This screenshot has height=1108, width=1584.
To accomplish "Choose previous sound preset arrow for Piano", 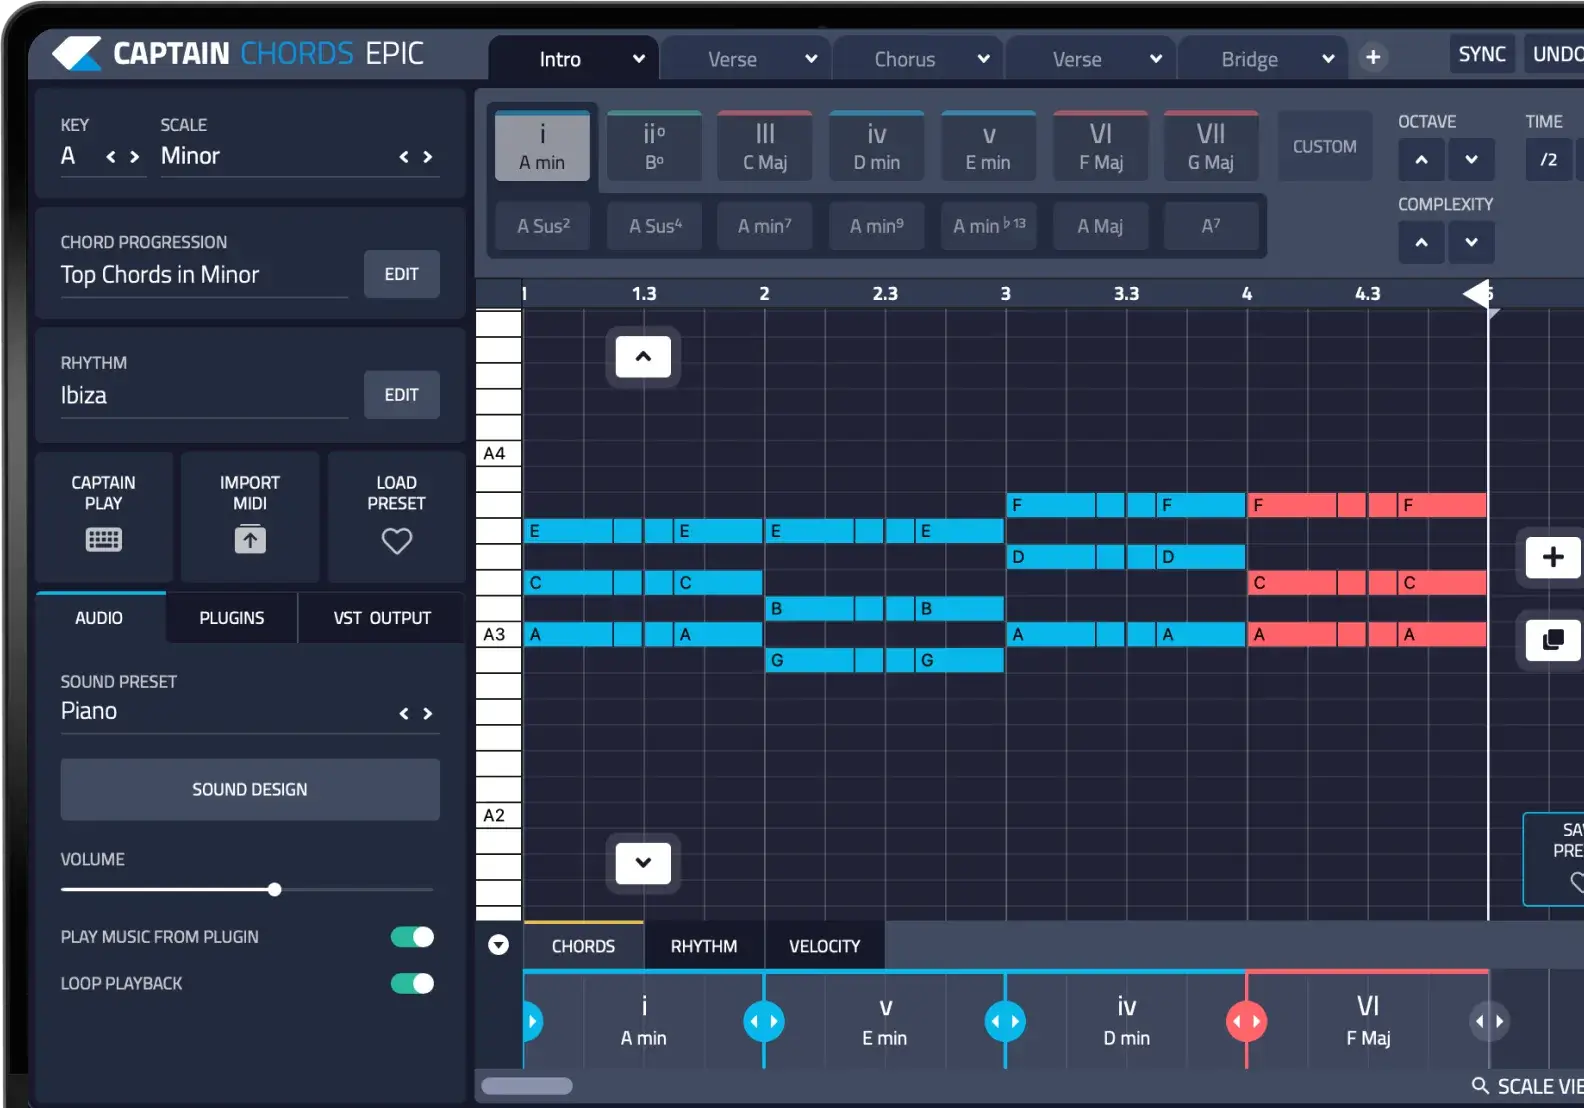I will (404, 713).
